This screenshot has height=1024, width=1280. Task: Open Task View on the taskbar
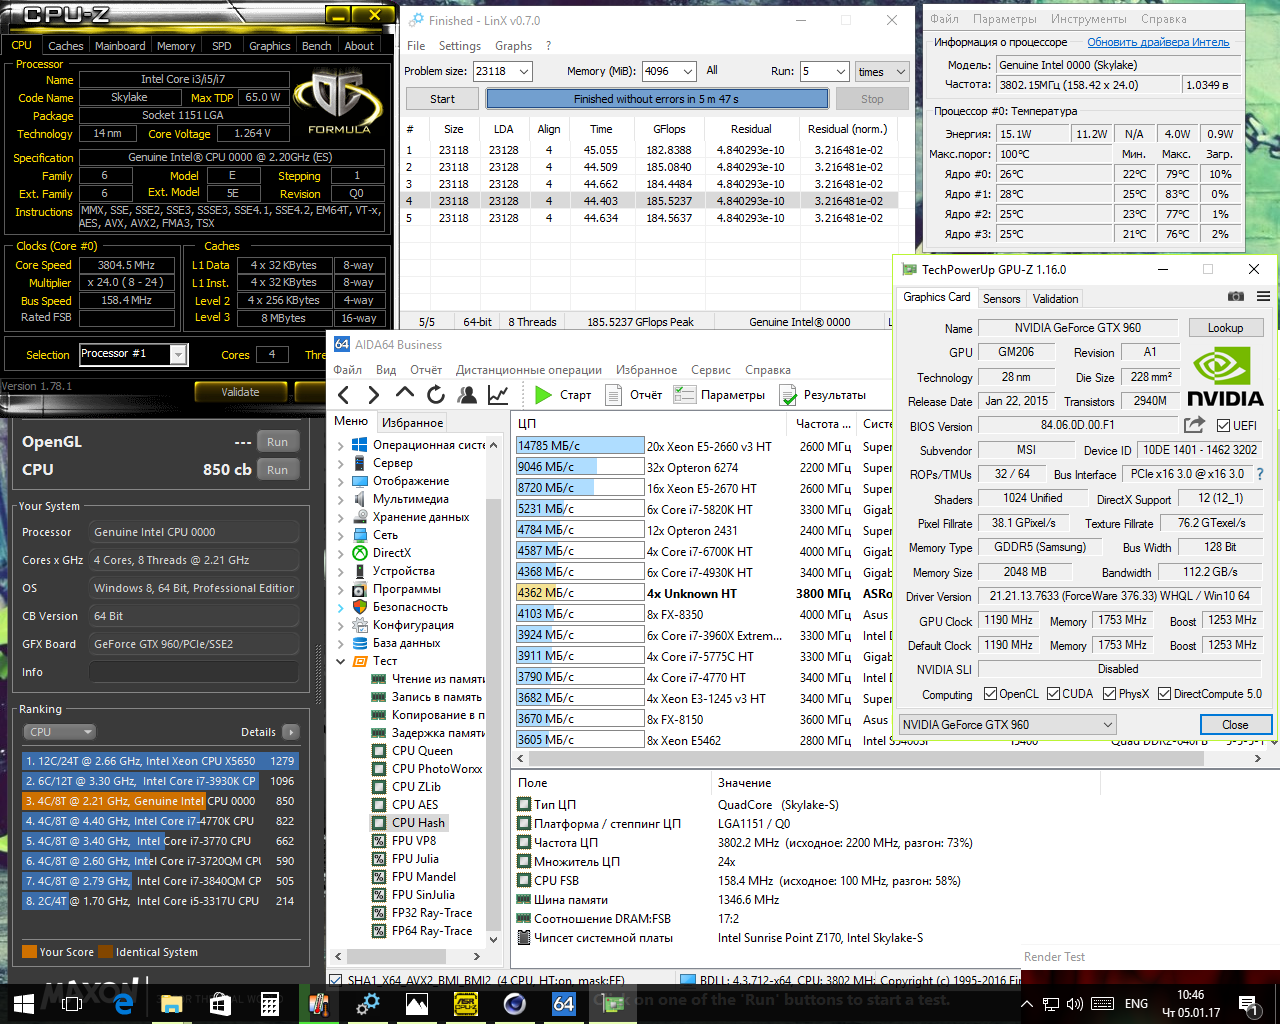72,1003
